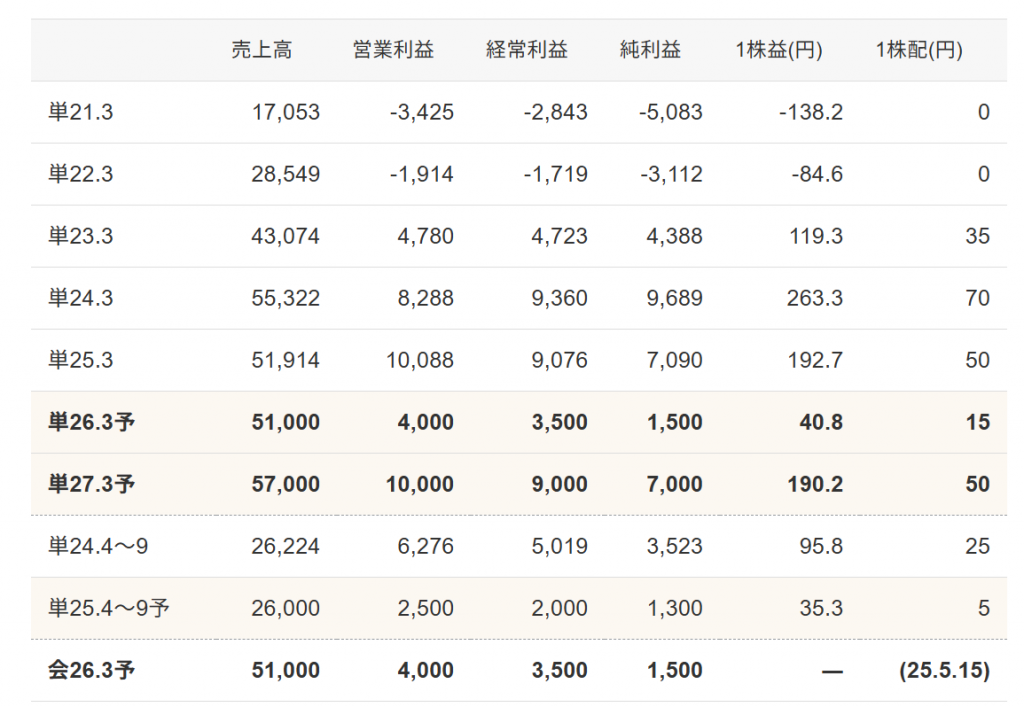This screenshot has width=1024, height=707.
Task: Click the 1株益(円) column header
Action: [x=778, y=50]
